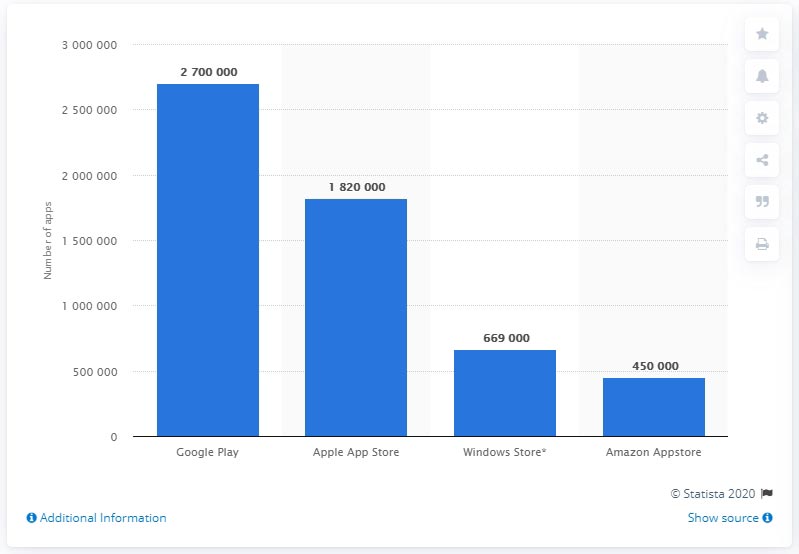Viewport: 799px width, 554px height.
Task: Click the flag icon beside Statista 2020
Action: click(x=766, y=493)
